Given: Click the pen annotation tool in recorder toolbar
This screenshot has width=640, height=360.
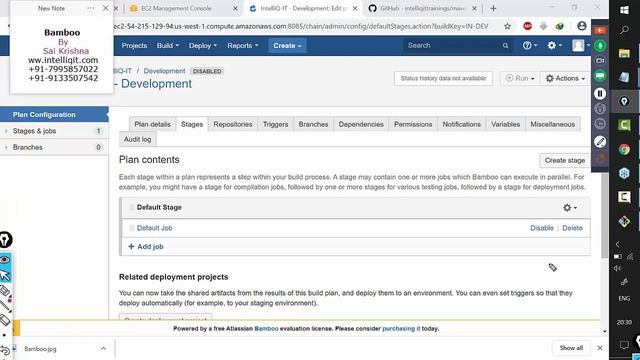Looking at the screenshot, I should (600, 142).
